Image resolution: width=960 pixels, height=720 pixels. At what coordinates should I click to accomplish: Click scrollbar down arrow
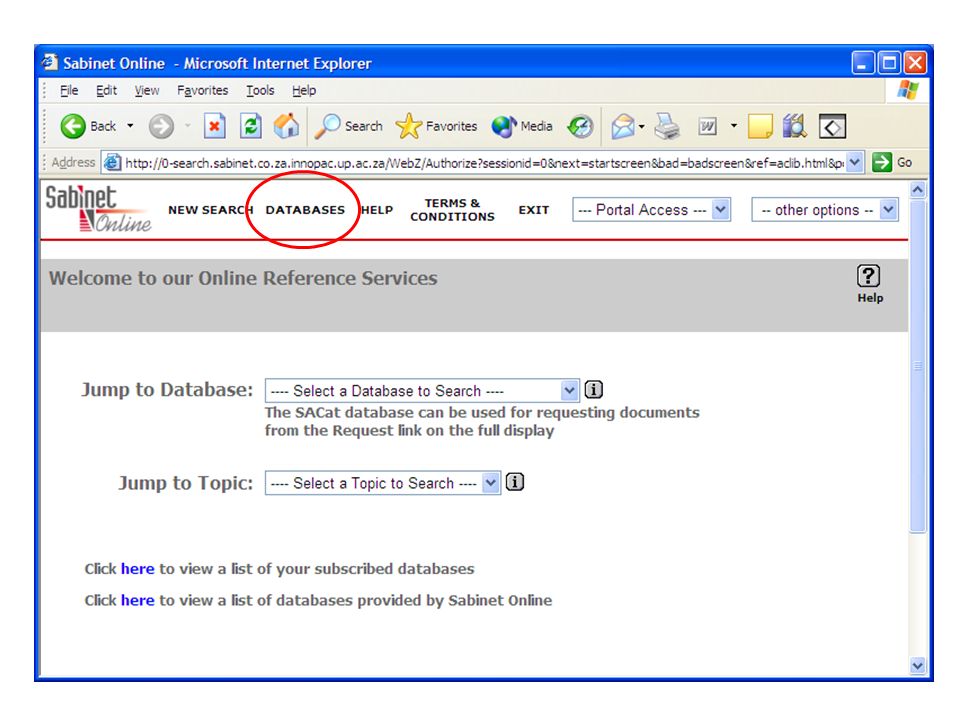[x=917, y=666]
